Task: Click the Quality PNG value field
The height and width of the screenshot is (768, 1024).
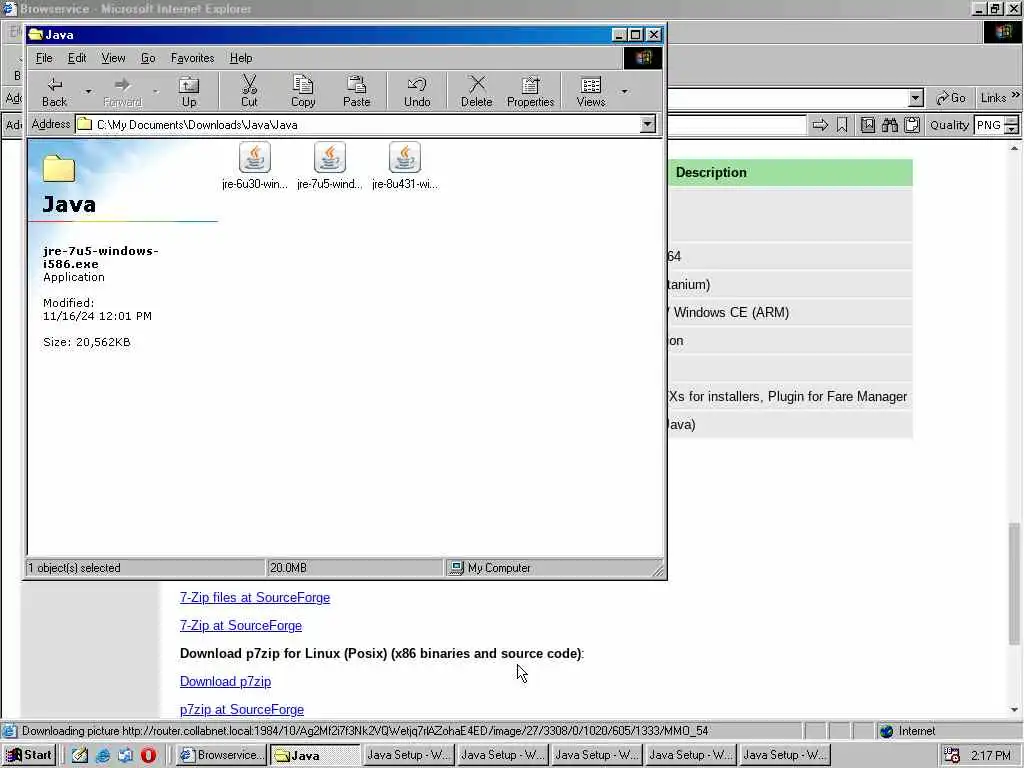Action: [x=989, y=125]
